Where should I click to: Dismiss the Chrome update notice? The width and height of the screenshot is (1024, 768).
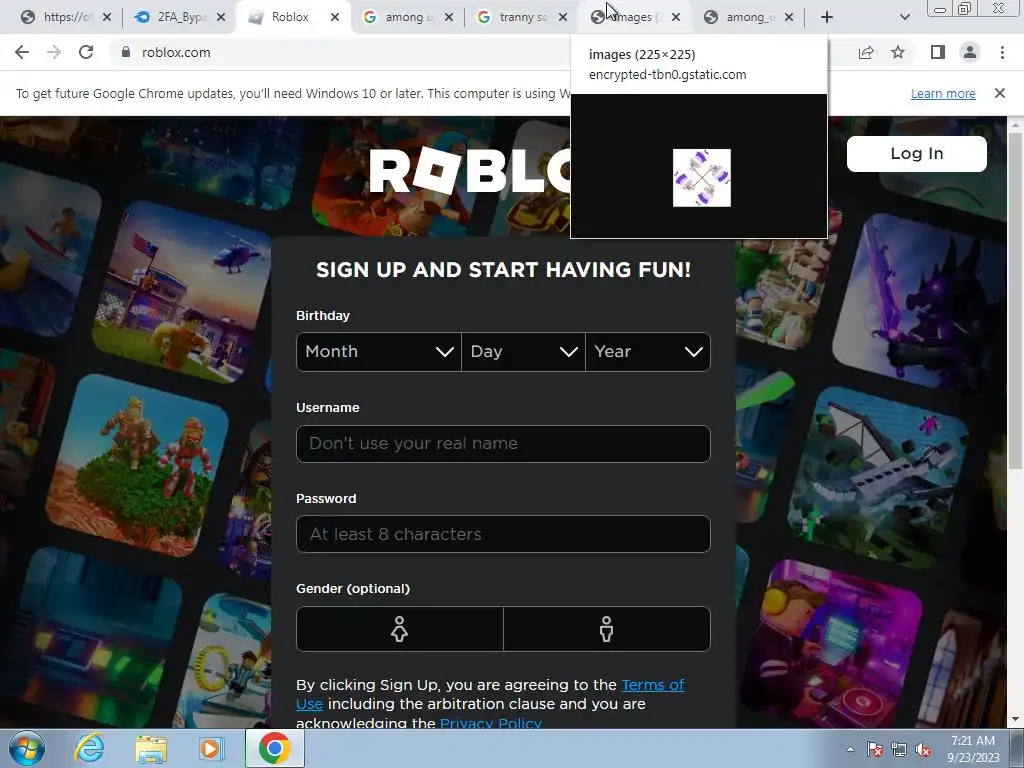[999, 93]
